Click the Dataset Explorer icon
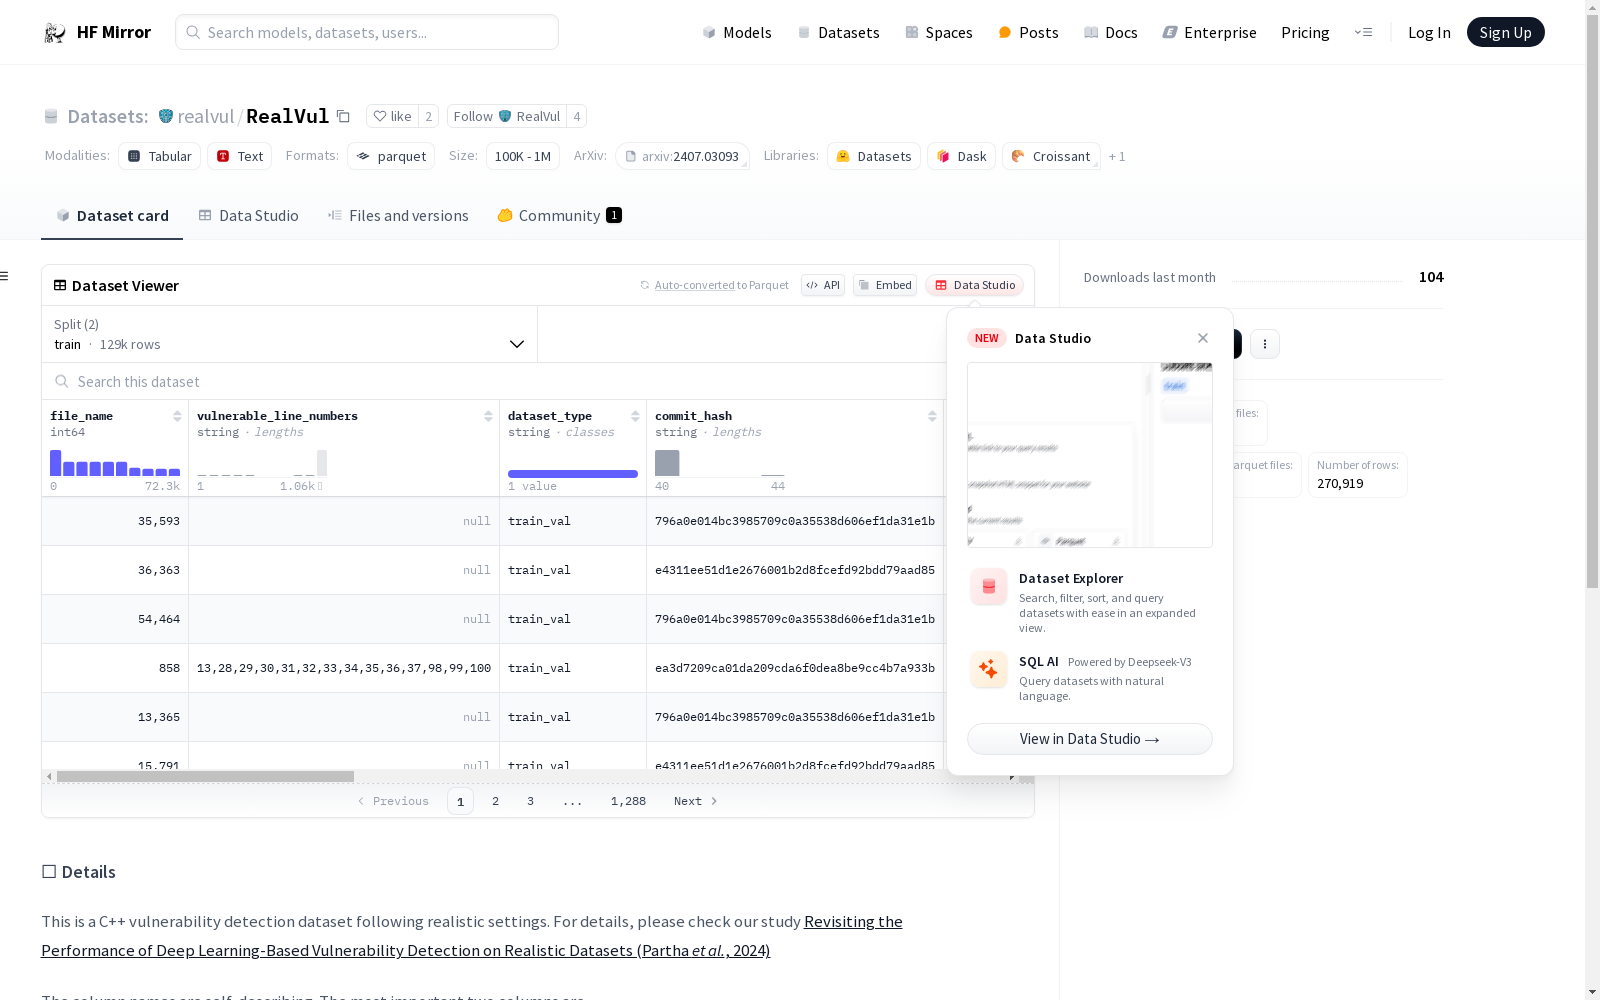Viewport: 1600px width, 1000px height. click(989, 587)
